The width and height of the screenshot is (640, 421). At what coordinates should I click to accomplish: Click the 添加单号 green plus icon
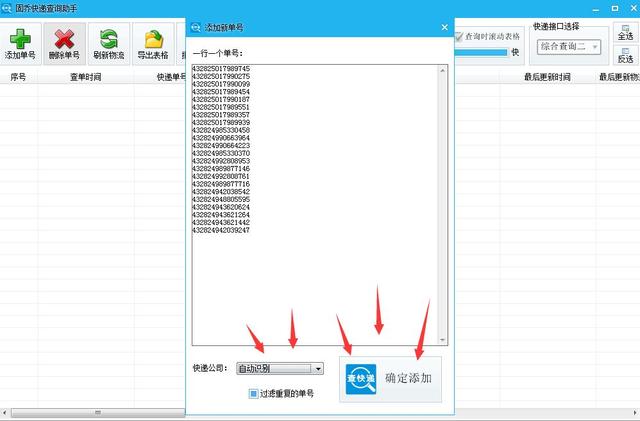click(x=20, y=39)
